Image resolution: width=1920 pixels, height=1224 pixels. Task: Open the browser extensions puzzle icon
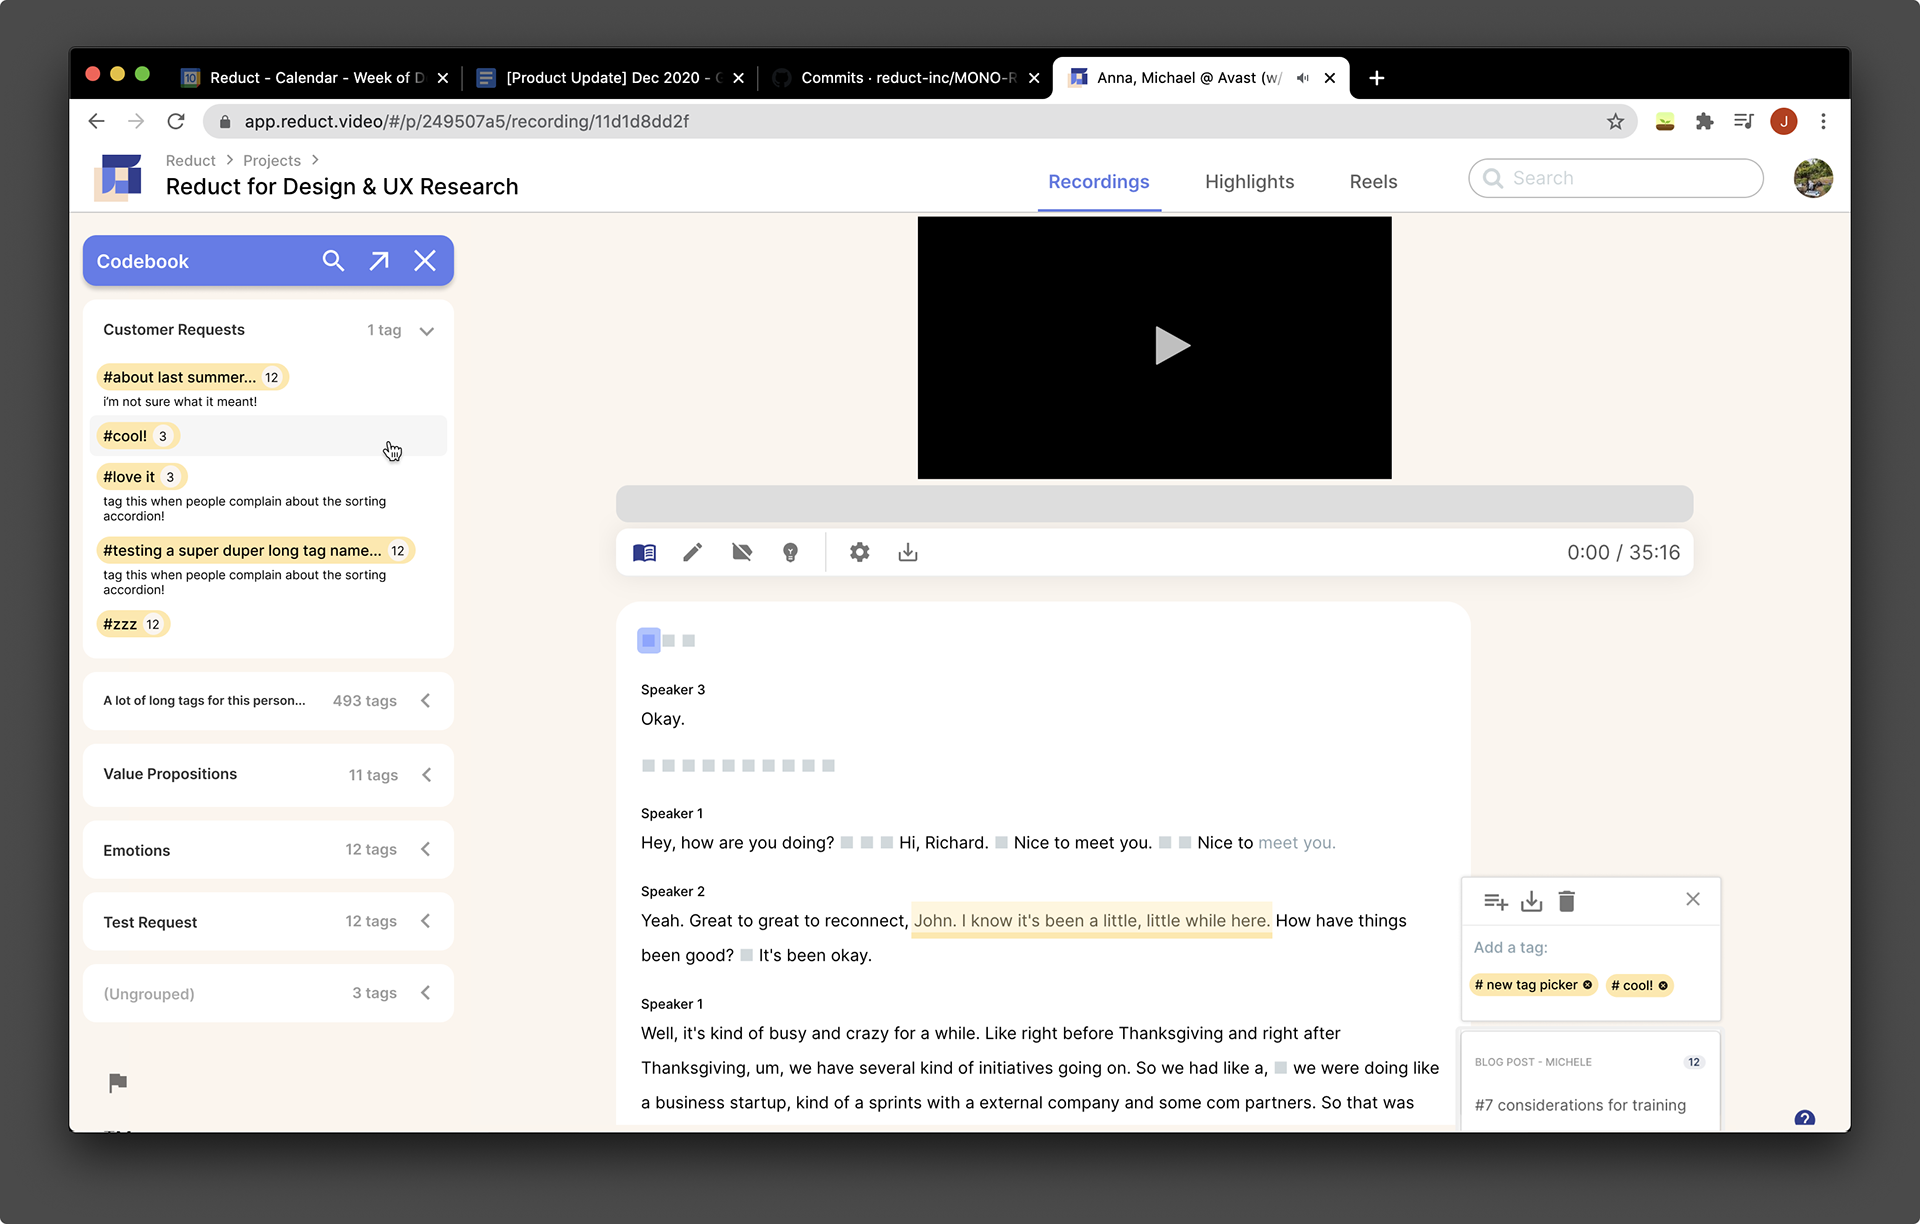click(x=1705, y=121)
